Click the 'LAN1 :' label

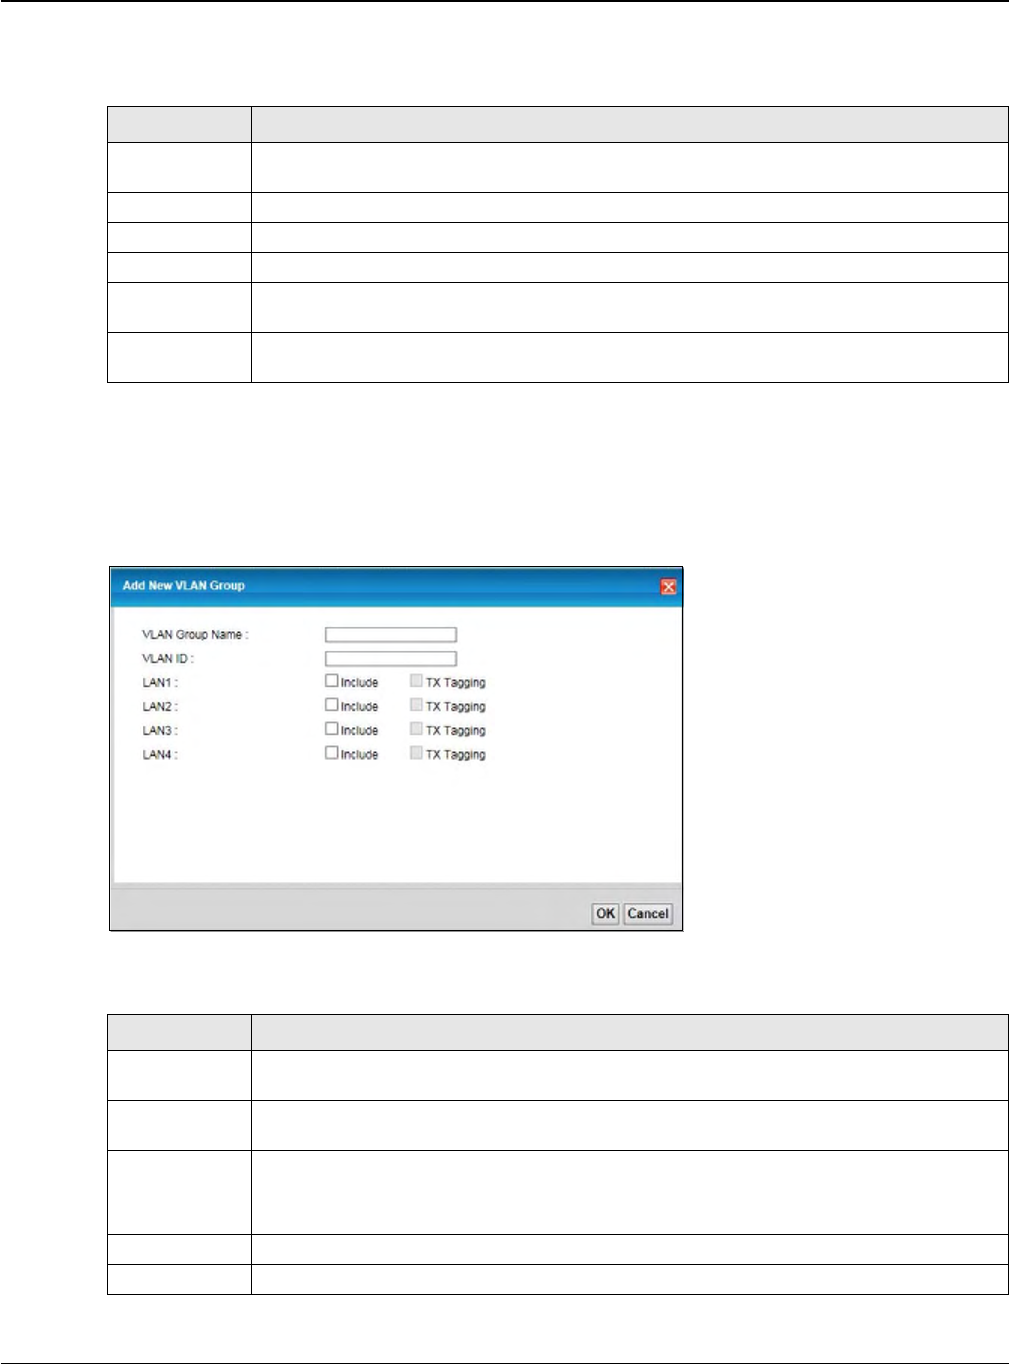pos(160,683)
